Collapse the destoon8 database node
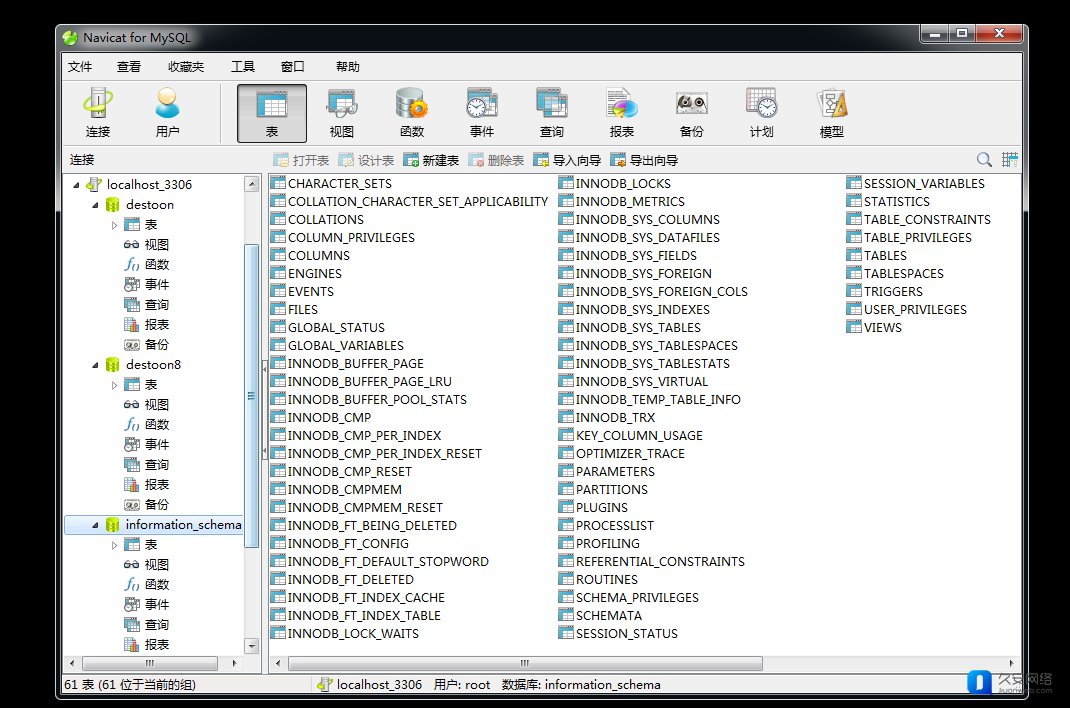Image resolution: width=1070 pixels, height=708 pixels. click(x=96, y=365)
